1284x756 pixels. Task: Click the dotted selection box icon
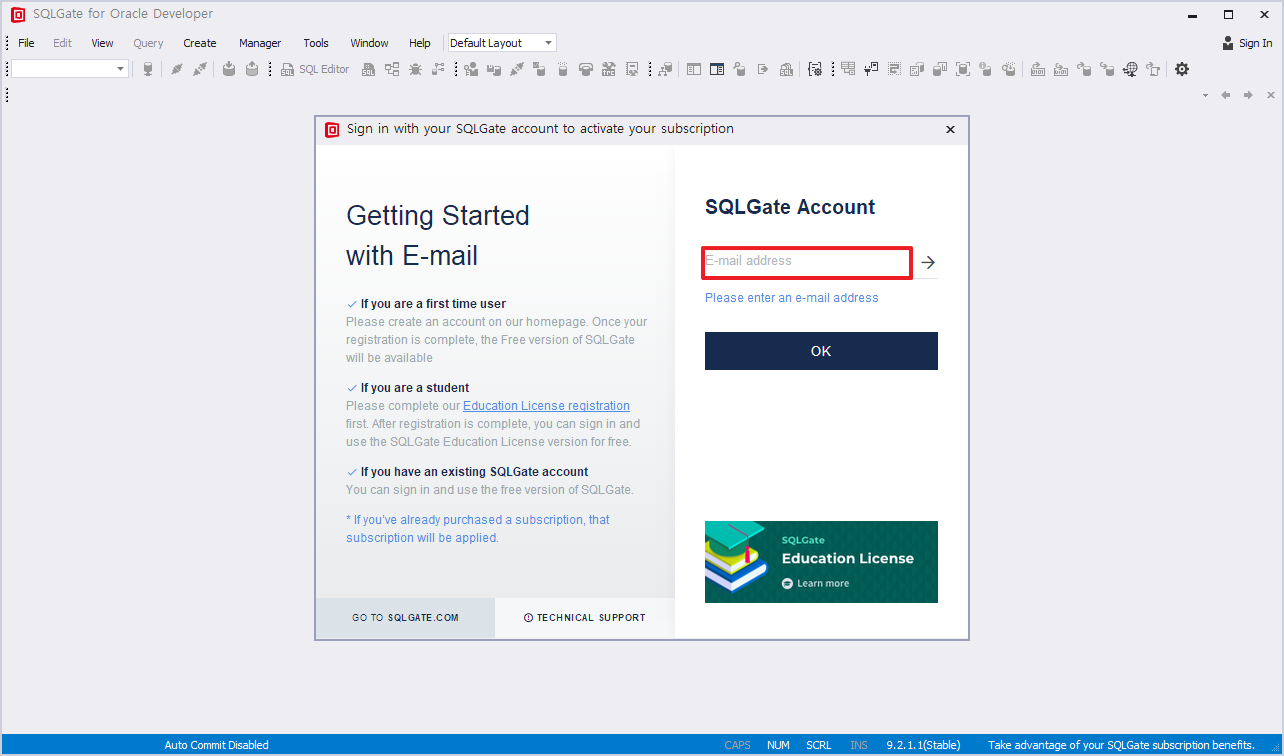(x=893, y=69)
